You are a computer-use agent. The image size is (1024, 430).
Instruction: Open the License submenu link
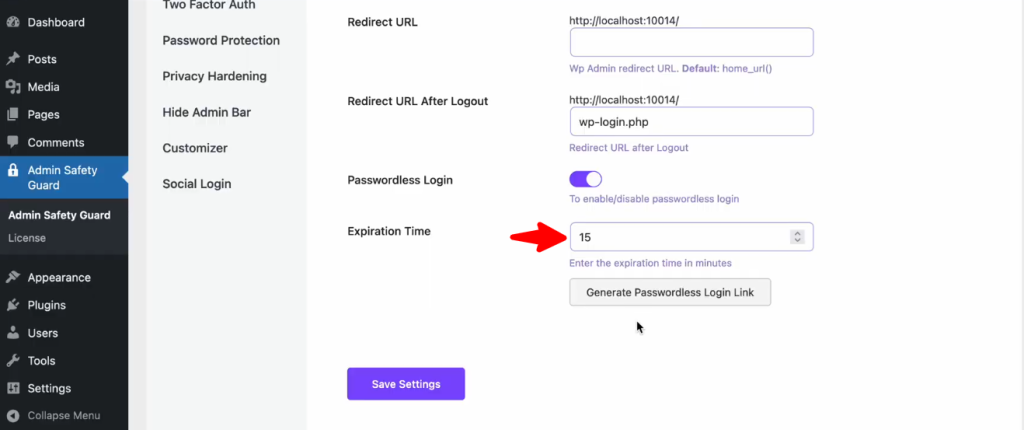coord(26,238)
